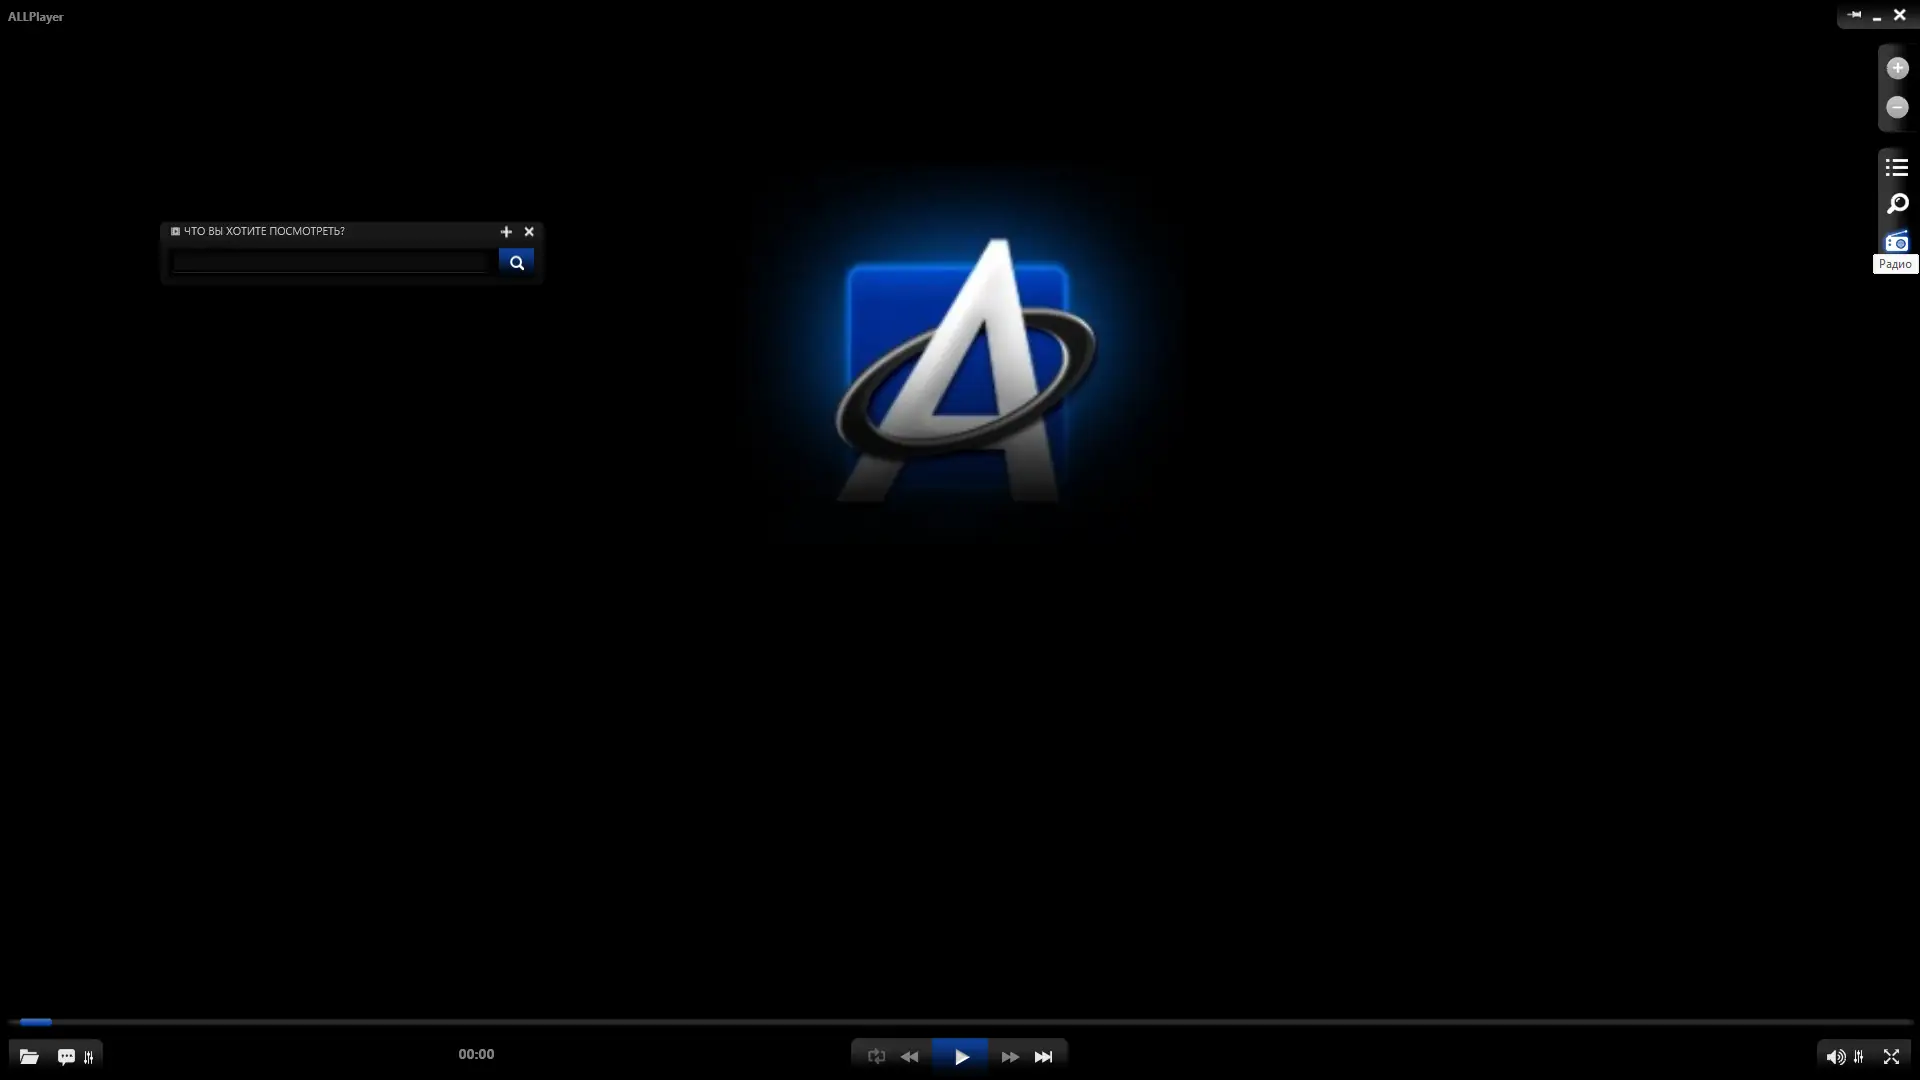Mute audio with the speaker icon
The width and height of the screenshot is (1920, 1080).
1835,1057
